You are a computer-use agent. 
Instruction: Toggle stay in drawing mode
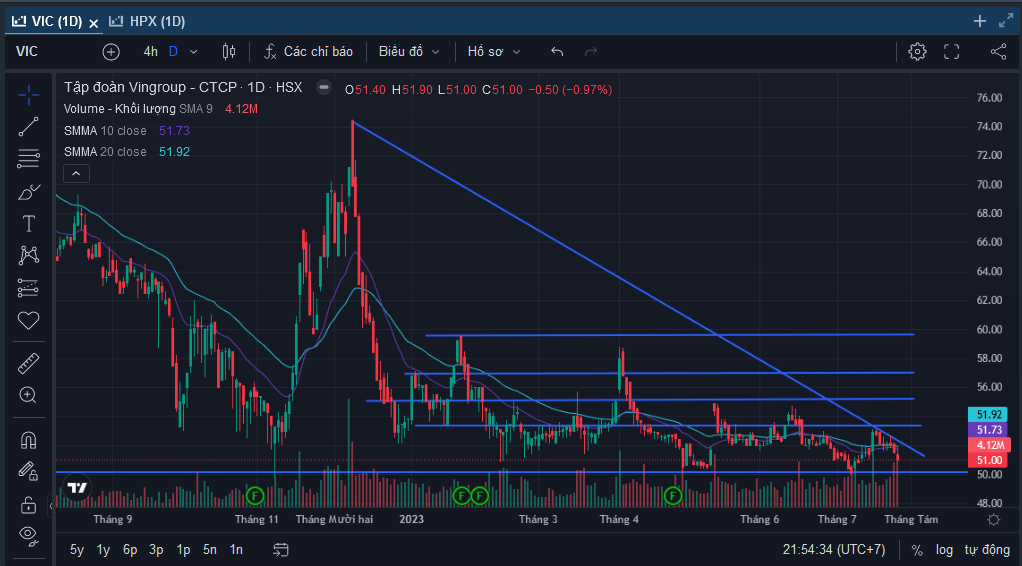tap(29, 471)
